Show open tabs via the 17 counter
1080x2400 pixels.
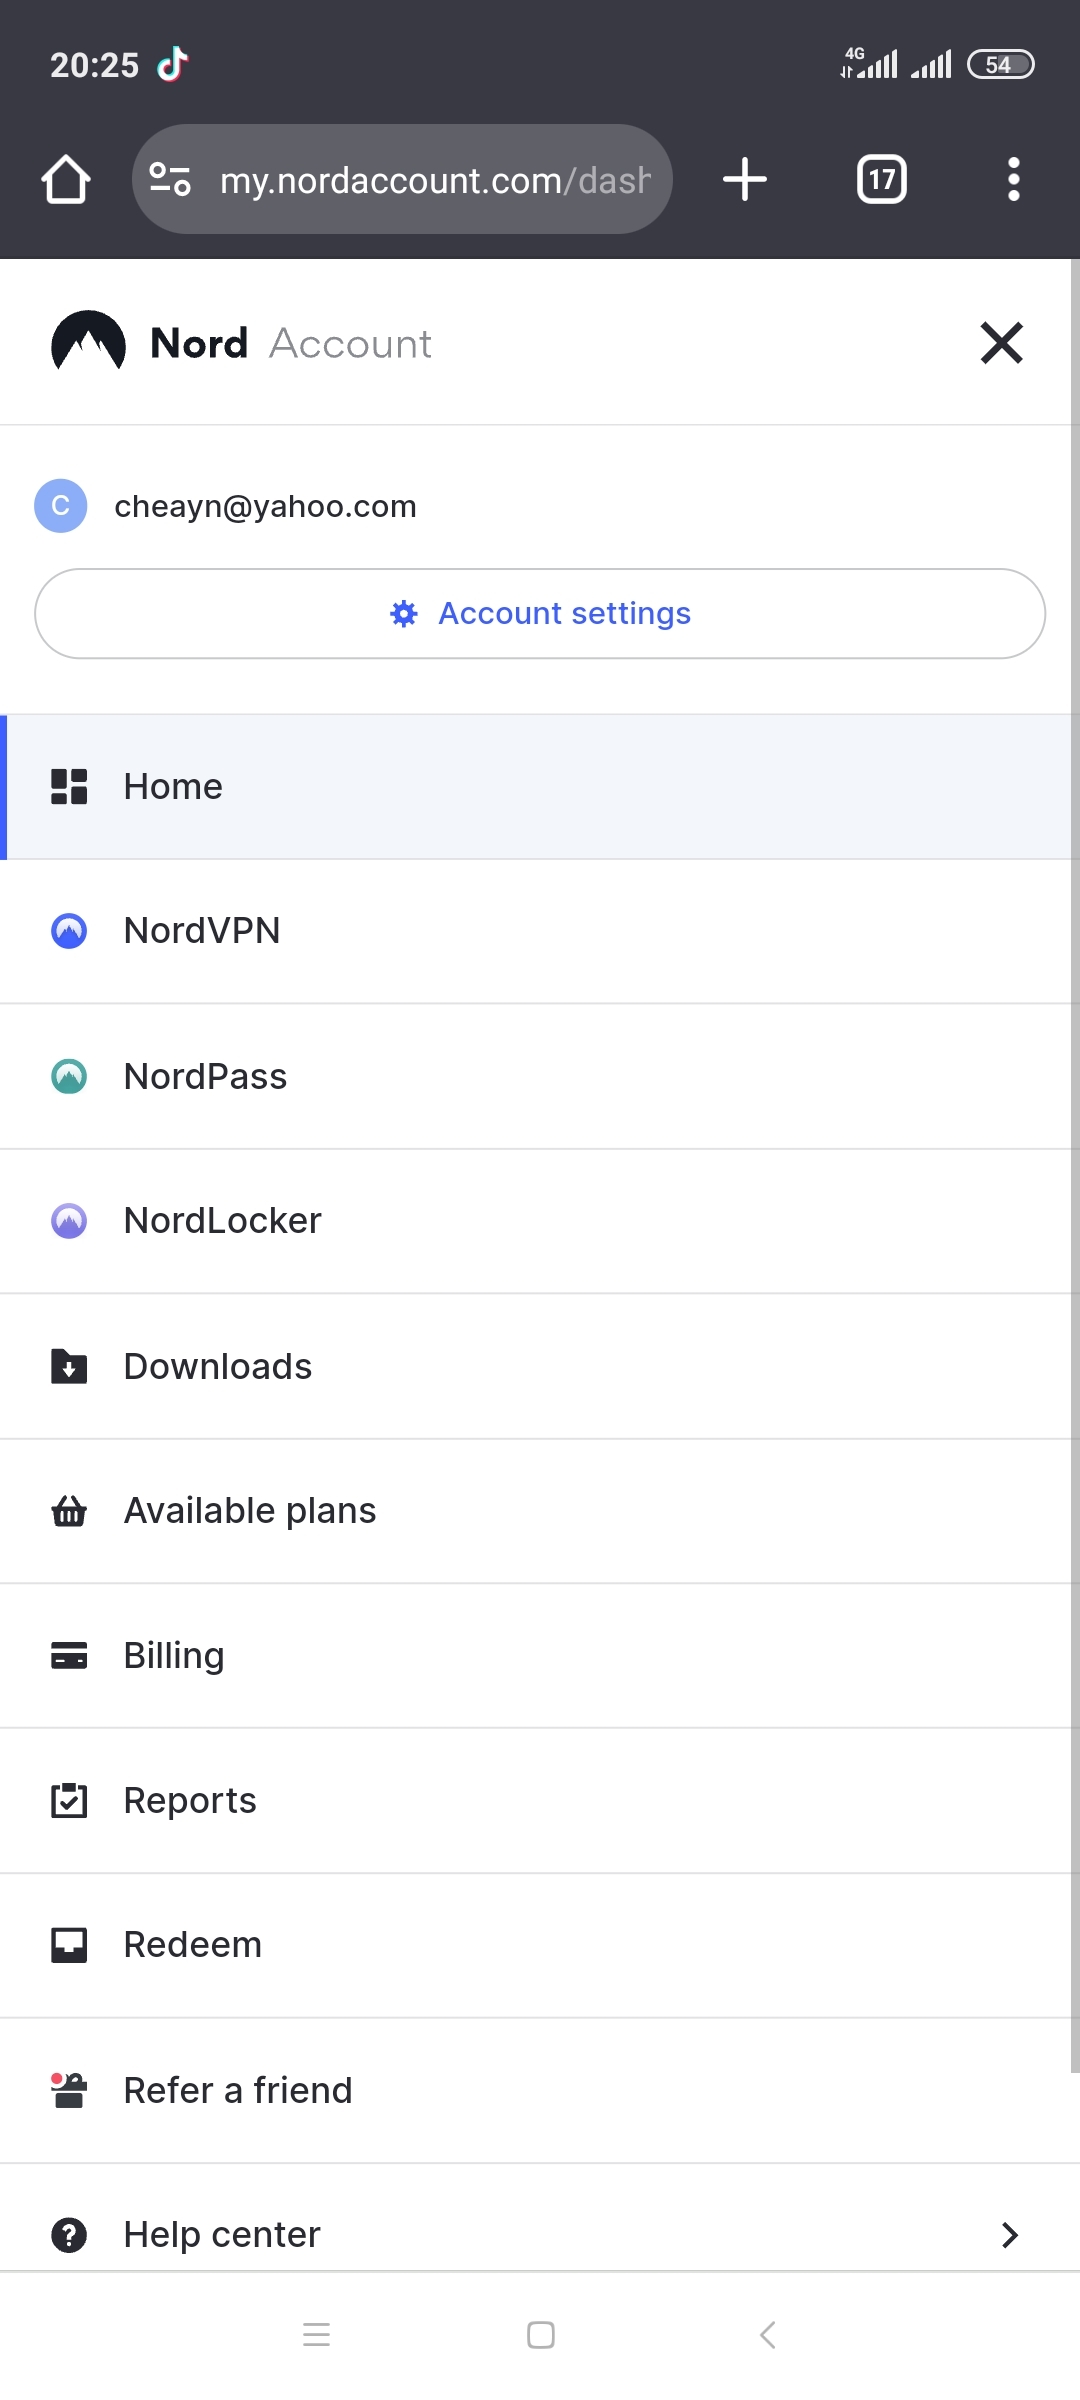pos(882,180)
